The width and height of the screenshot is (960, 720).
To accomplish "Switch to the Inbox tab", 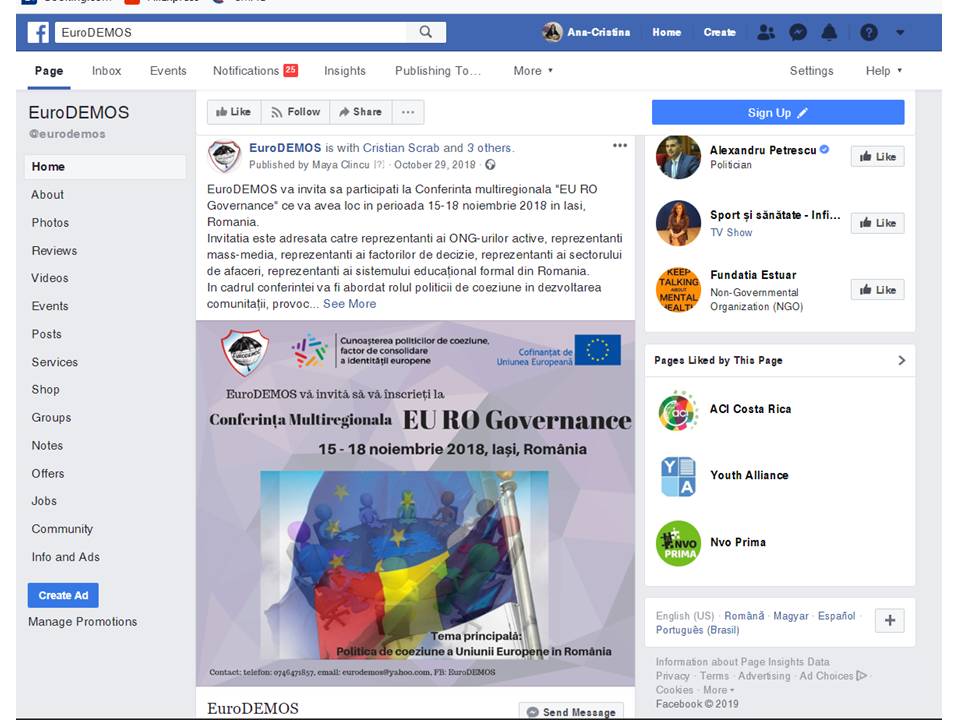I will 107,70.
